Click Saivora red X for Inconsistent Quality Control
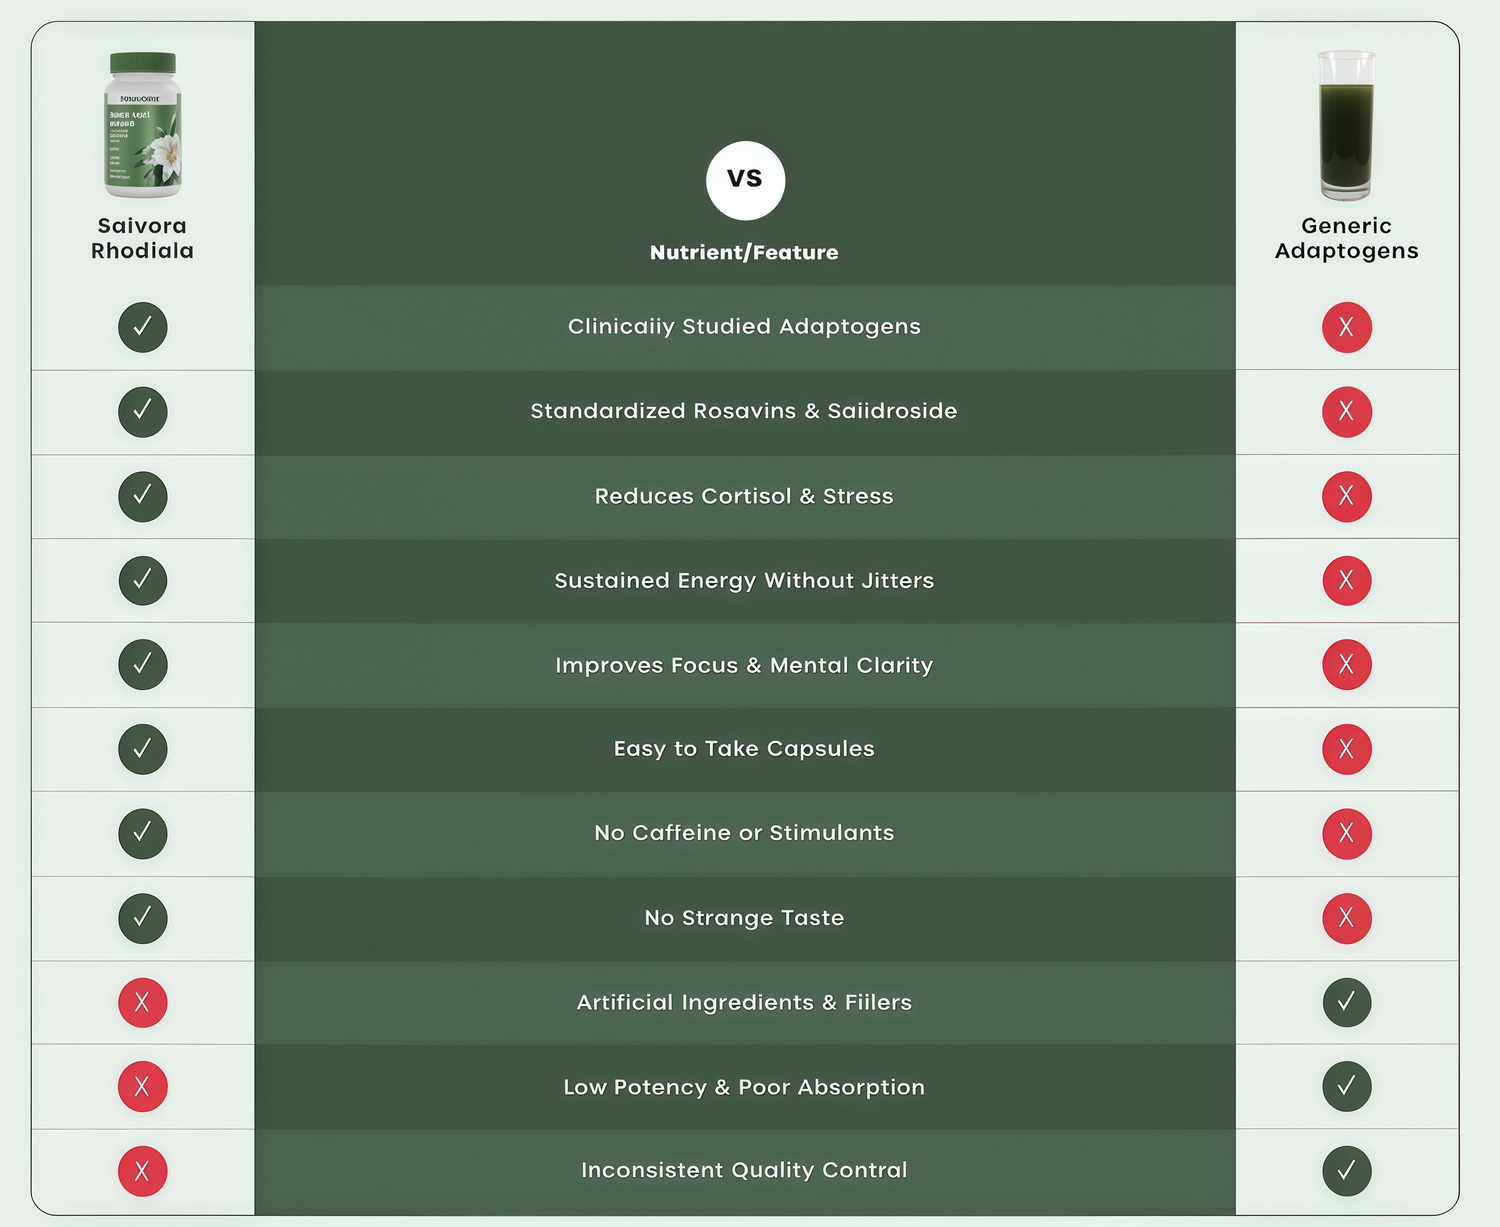The width and height of the screenshot is (1500, 1227). [x=143, y=1171]
